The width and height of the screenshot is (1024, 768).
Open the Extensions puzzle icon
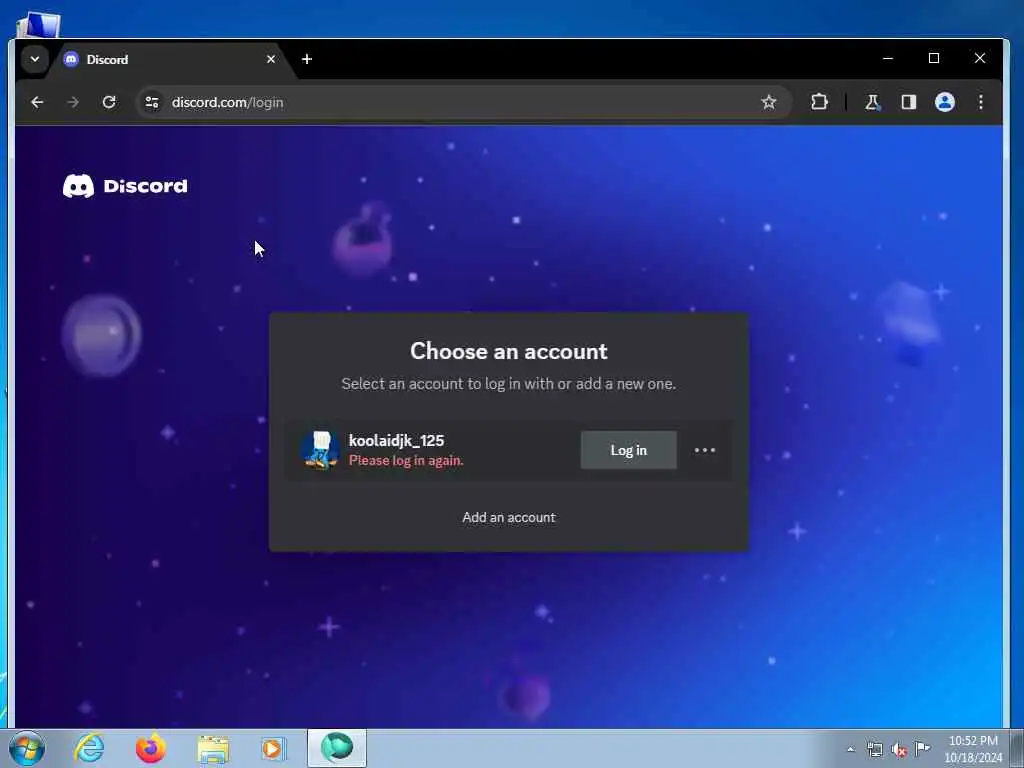point(819,102)
